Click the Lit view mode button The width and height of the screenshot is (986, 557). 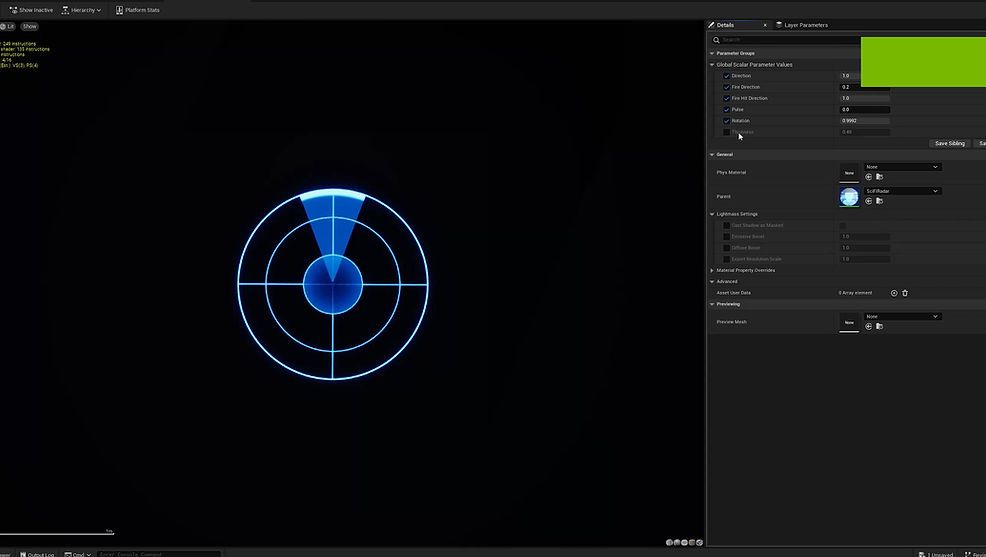[7, 26]
